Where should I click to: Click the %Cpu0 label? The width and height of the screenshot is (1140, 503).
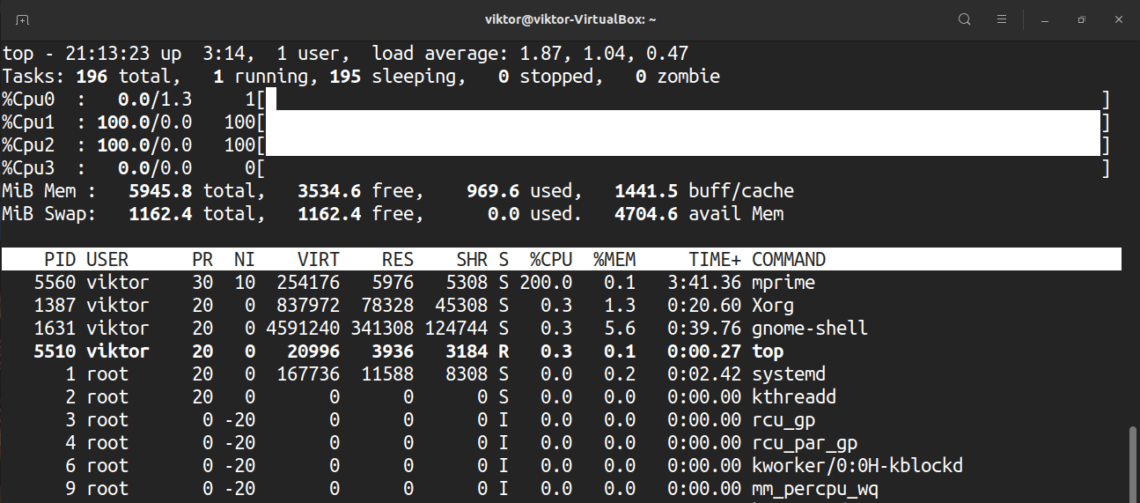(x=28, y=100)
